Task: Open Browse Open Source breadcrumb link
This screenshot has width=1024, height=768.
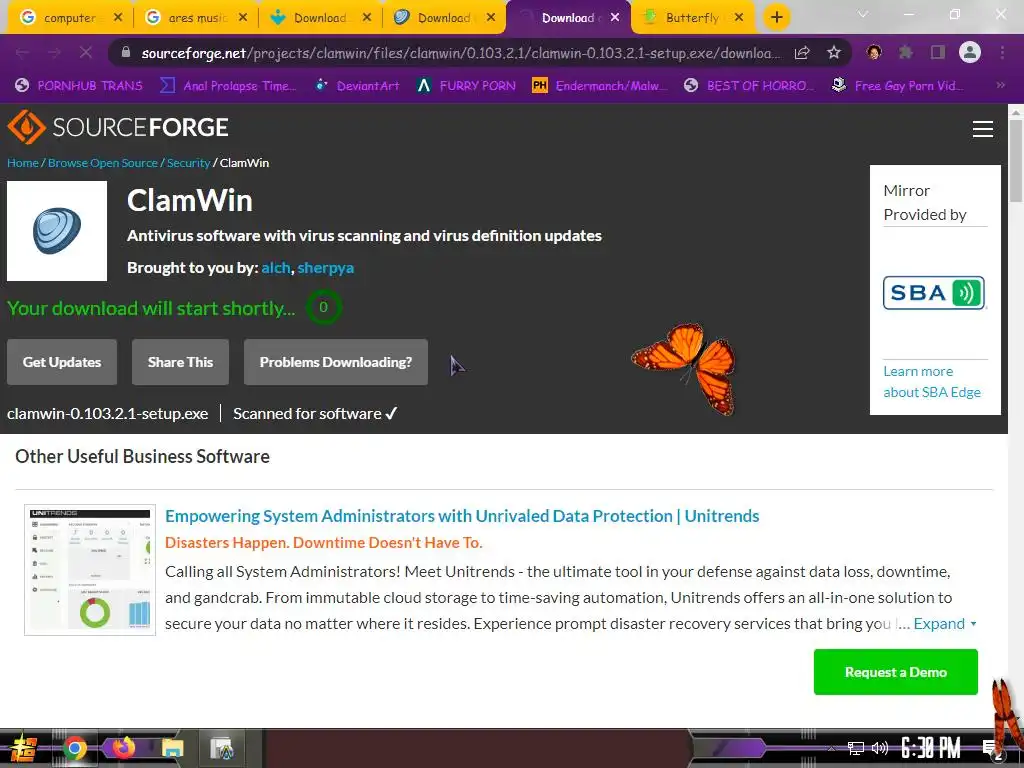Action: [103, 163]
